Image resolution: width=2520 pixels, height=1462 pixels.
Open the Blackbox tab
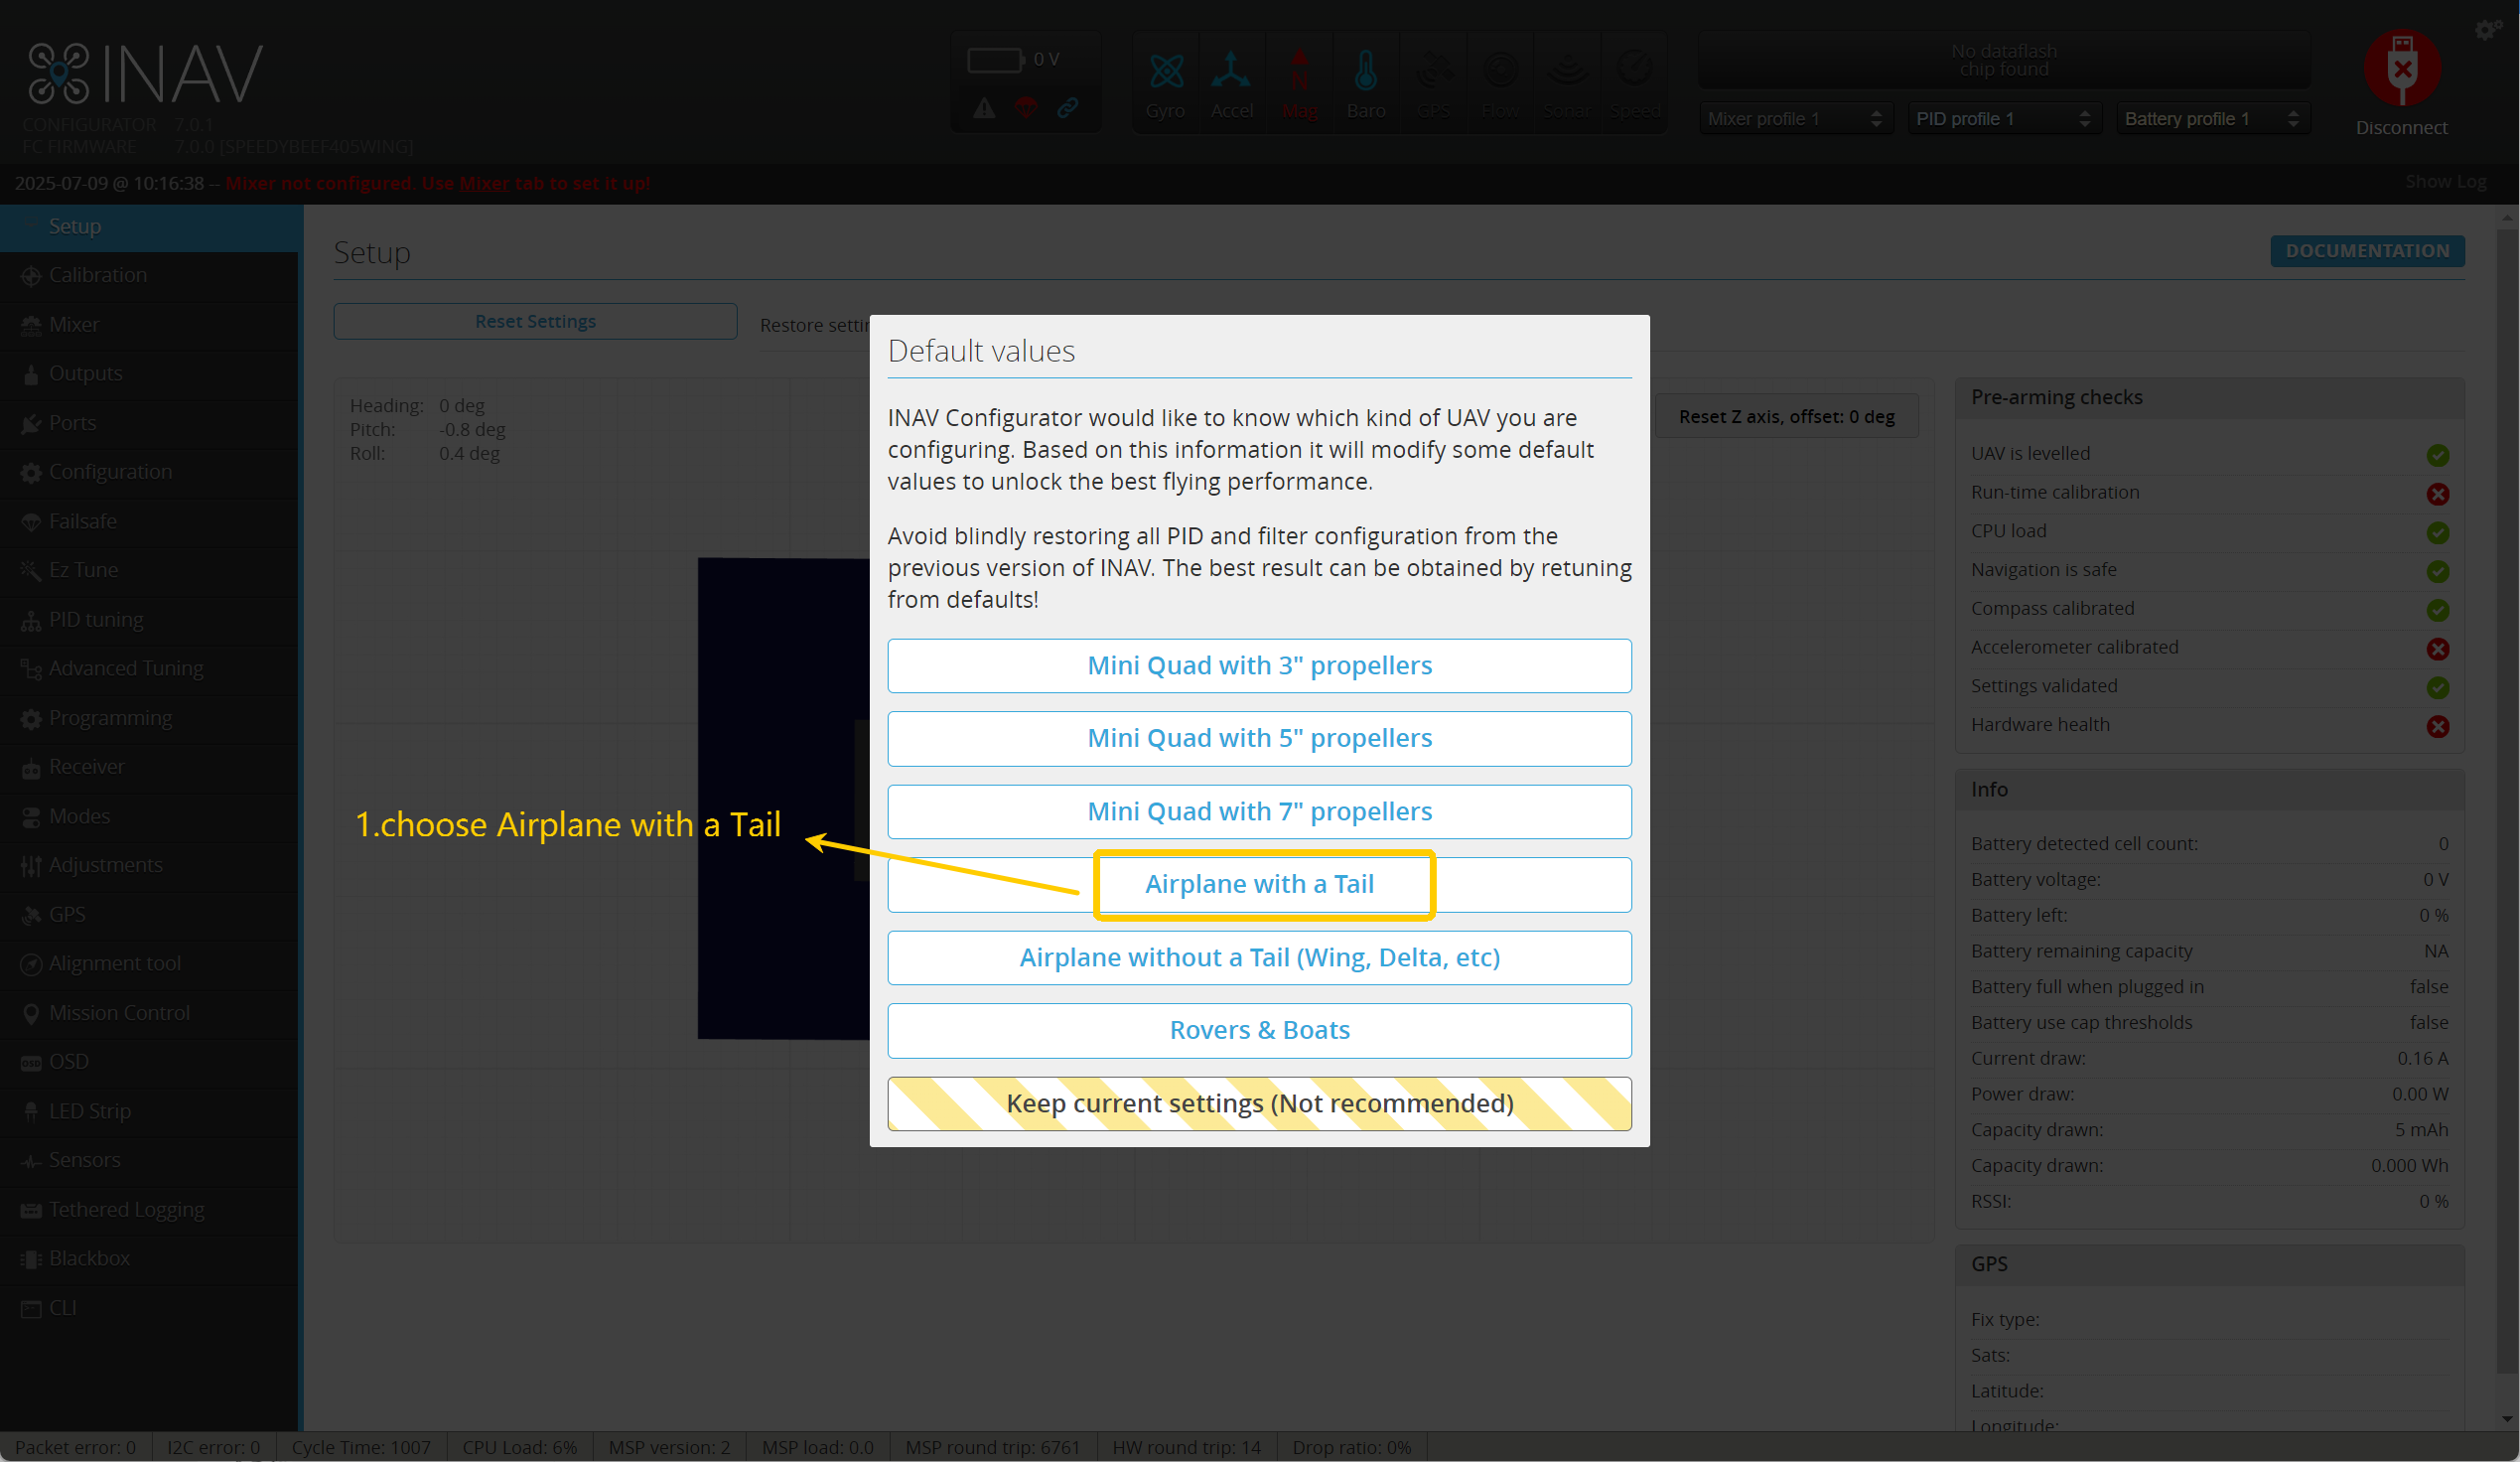pos(150,1259)
